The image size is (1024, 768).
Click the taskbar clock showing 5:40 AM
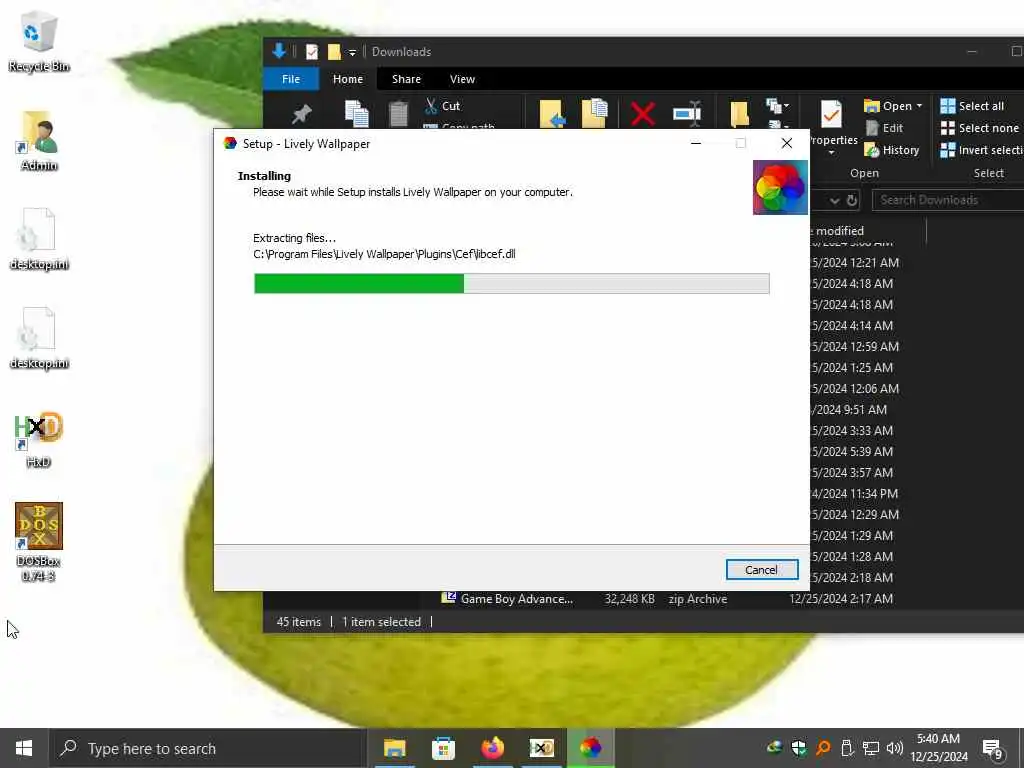(x=938, y=748)
